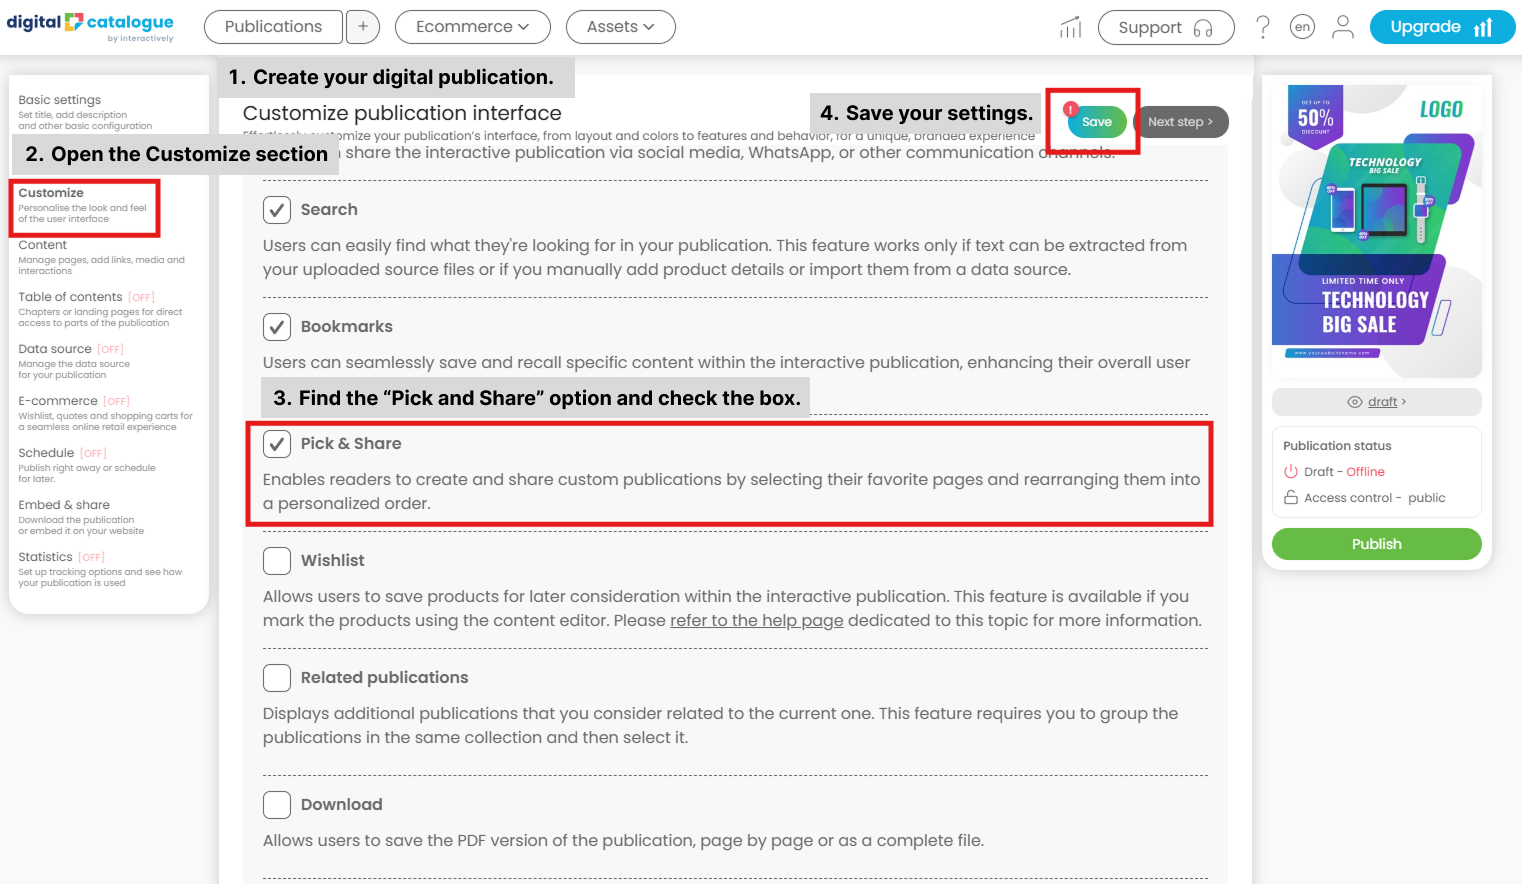Open the user account profile icon

(x=1342, y=27)
